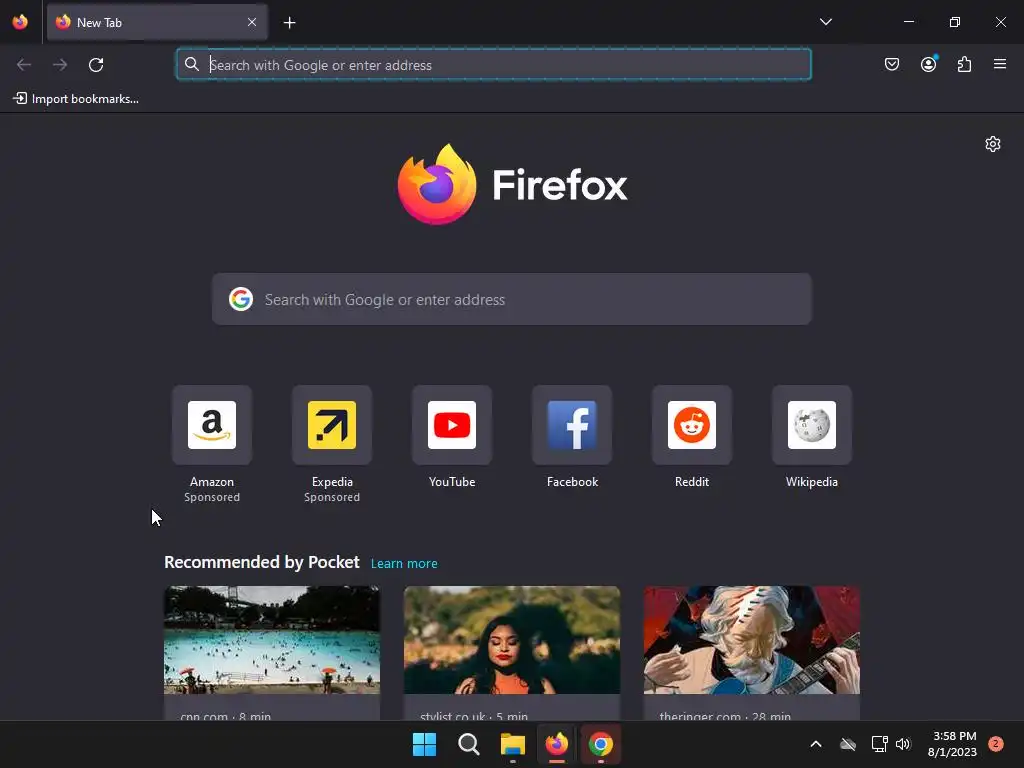The width and height of the screenshot is (1024, 768).
Task: Select the New Tab tab
Action: [157, 22]
